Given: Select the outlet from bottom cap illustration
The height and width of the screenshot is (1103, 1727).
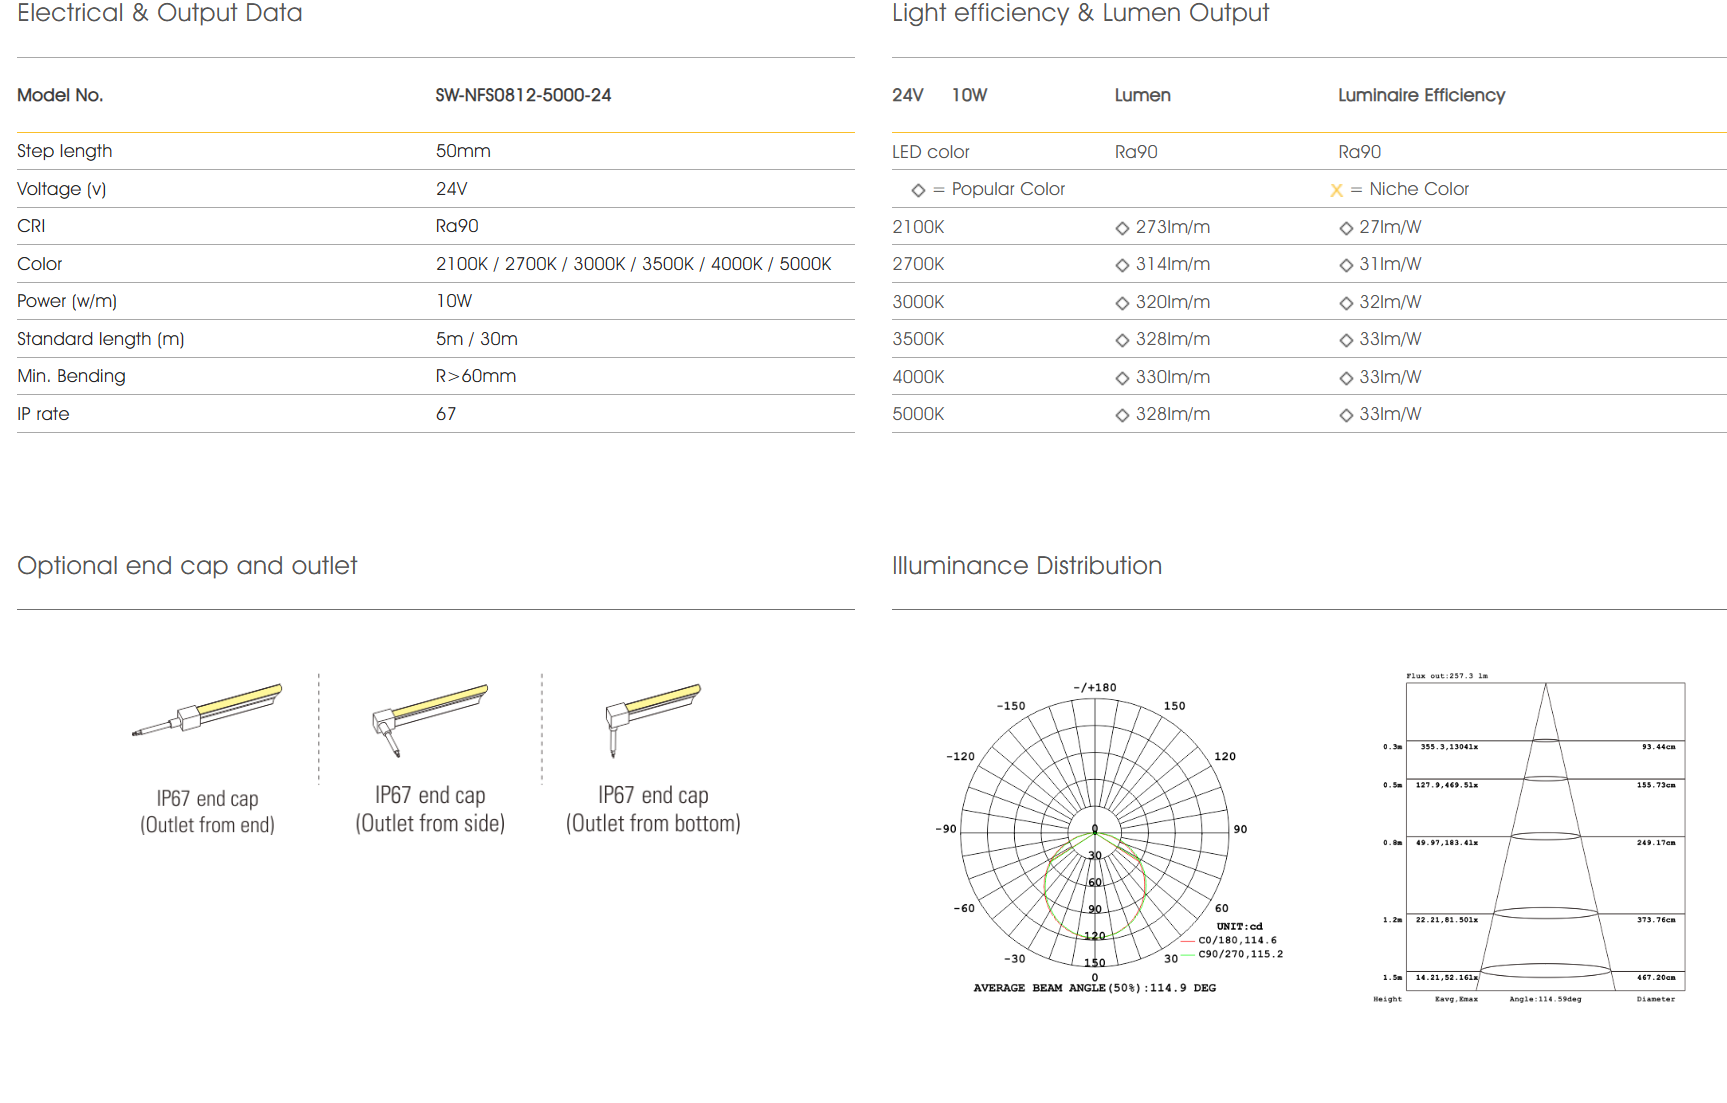Looking at the screenshot, I should point(652,716).
